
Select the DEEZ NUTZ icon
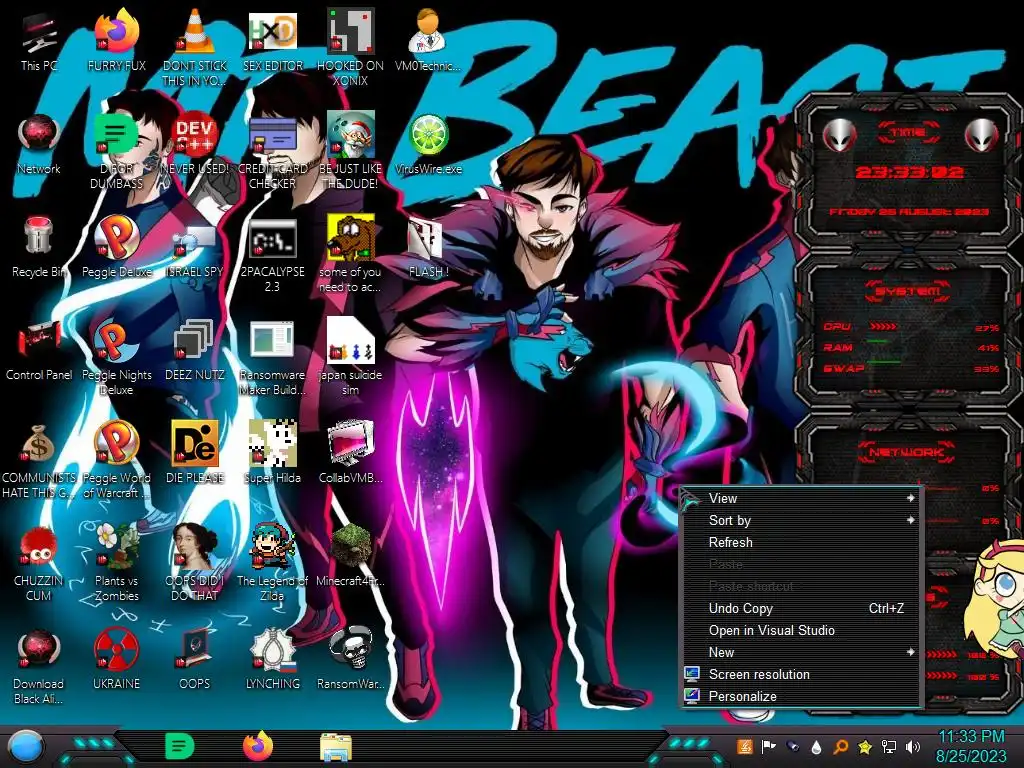pos(195,350)
